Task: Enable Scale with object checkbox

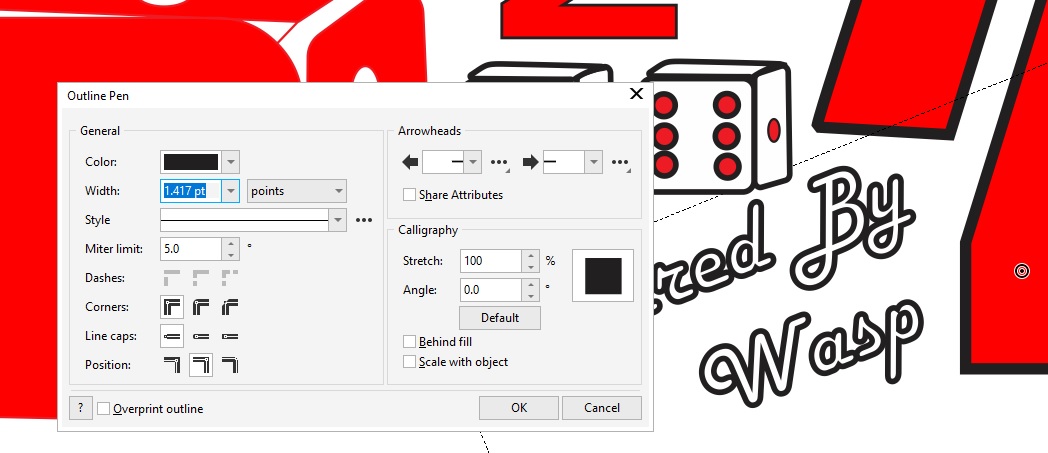Action: (x=409, y=361)
